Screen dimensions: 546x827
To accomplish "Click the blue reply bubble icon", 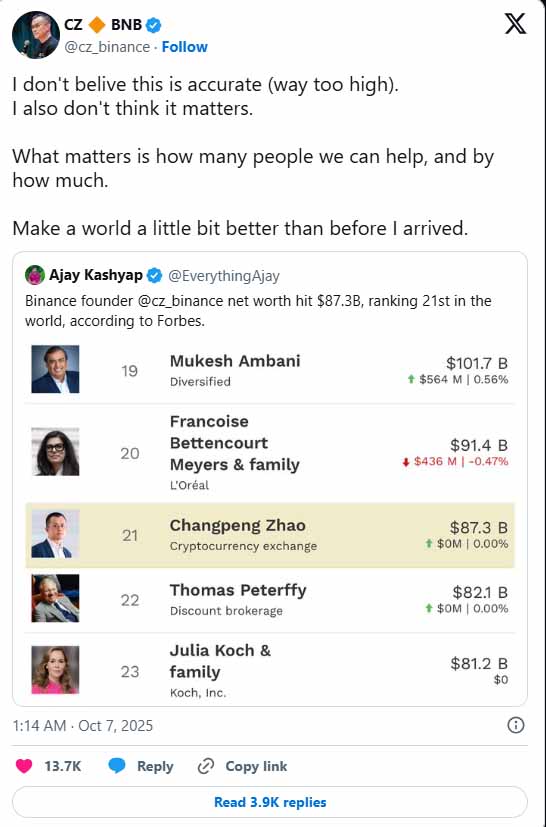I will tap(117, 766).
